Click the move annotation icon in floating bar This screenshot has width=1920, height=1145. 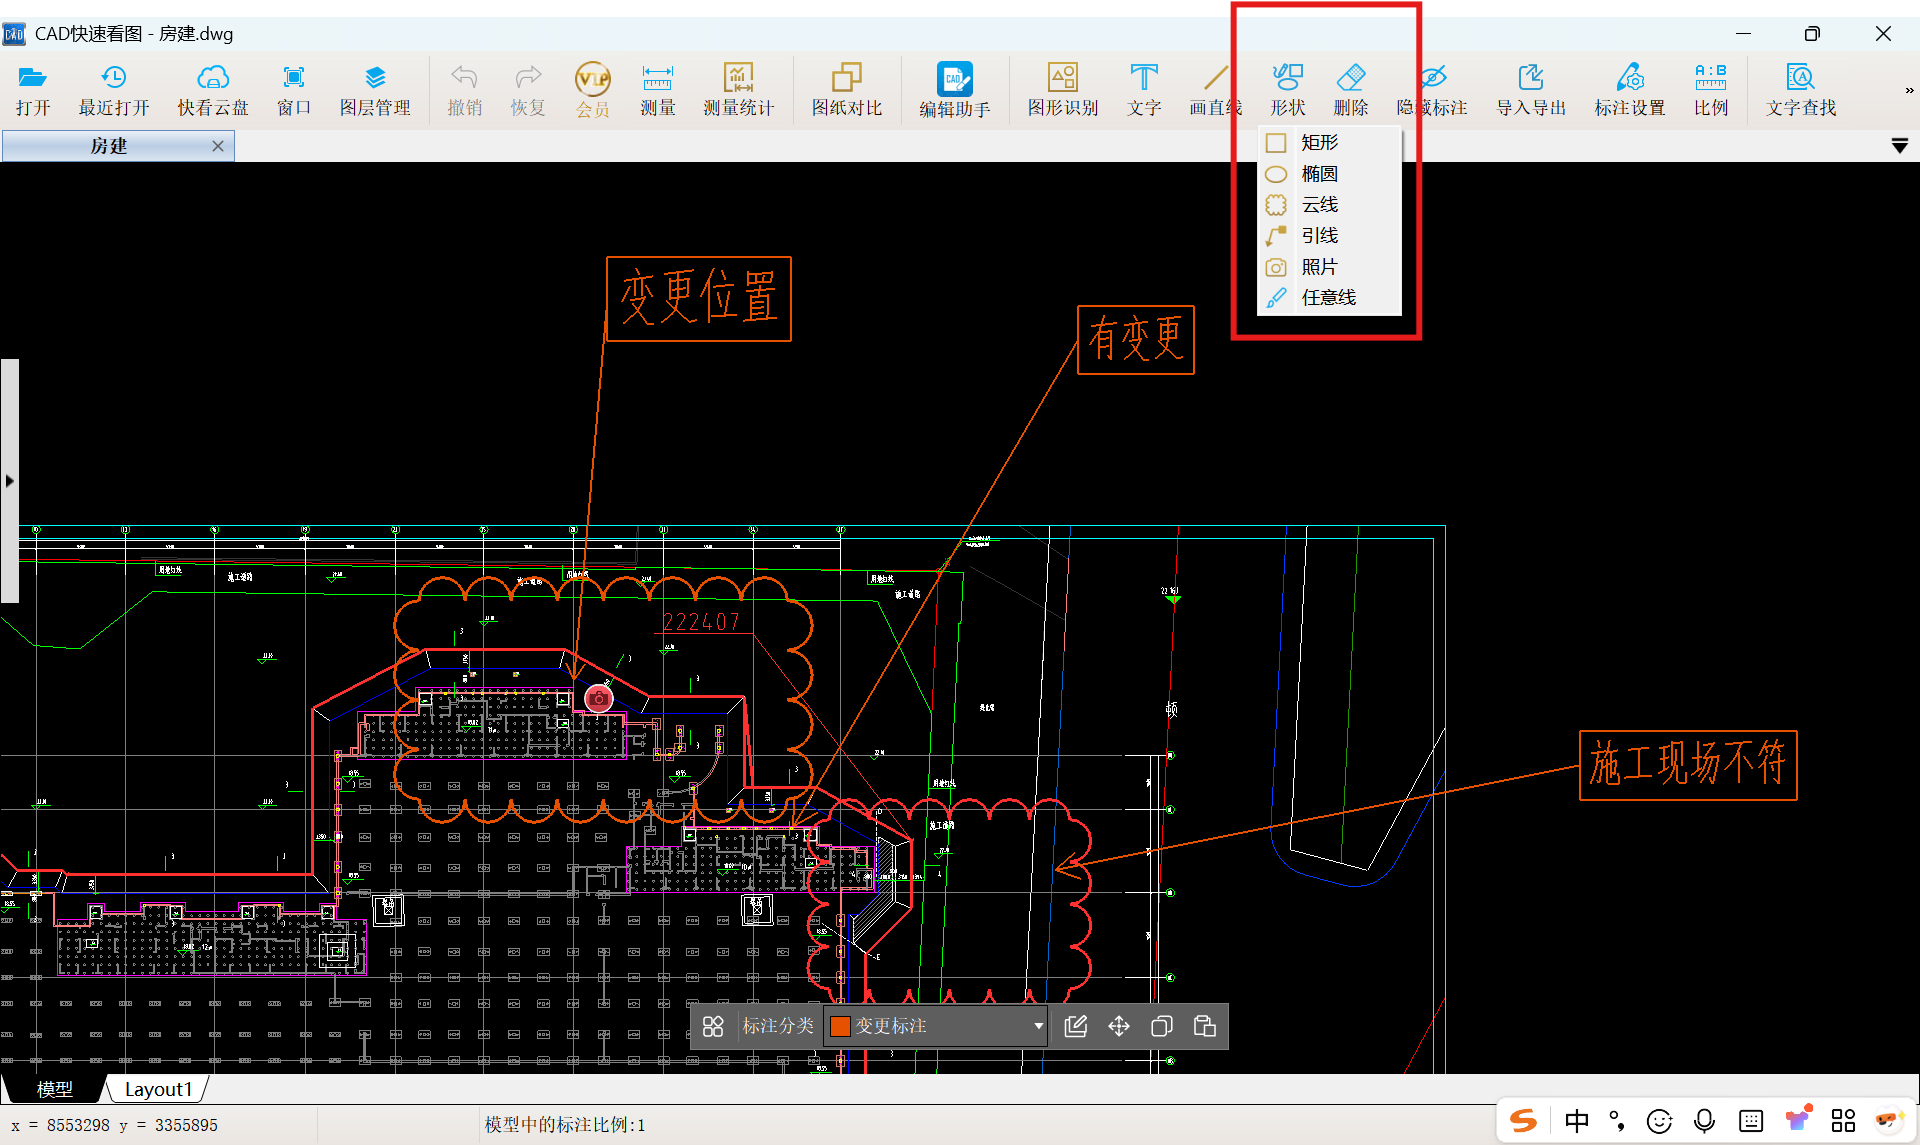pyautogui.click(x=1118, y=1026)
